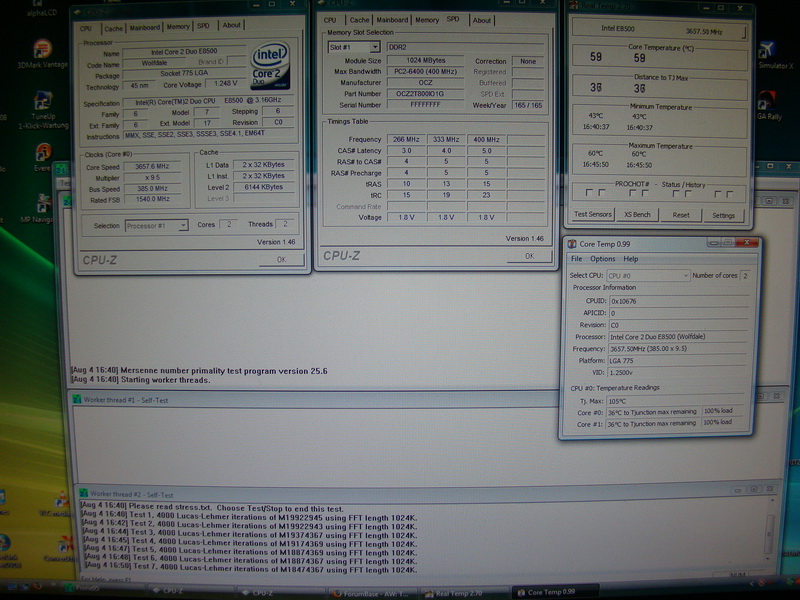This screenshot has height=600, width=800.
Task: Click the XS Bench button
Action: point(637,215)
